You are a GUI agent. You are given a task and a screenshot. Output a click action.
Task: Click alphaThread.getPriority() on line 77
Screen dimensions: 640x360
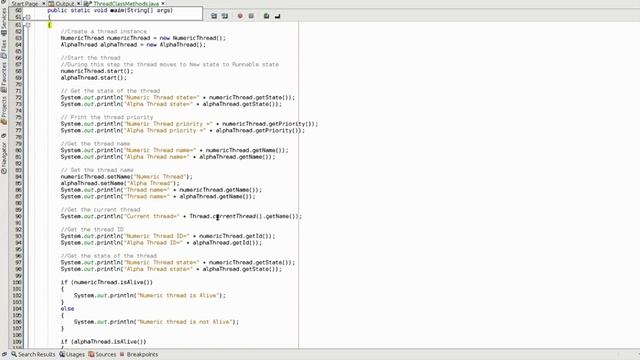(258, 131)
